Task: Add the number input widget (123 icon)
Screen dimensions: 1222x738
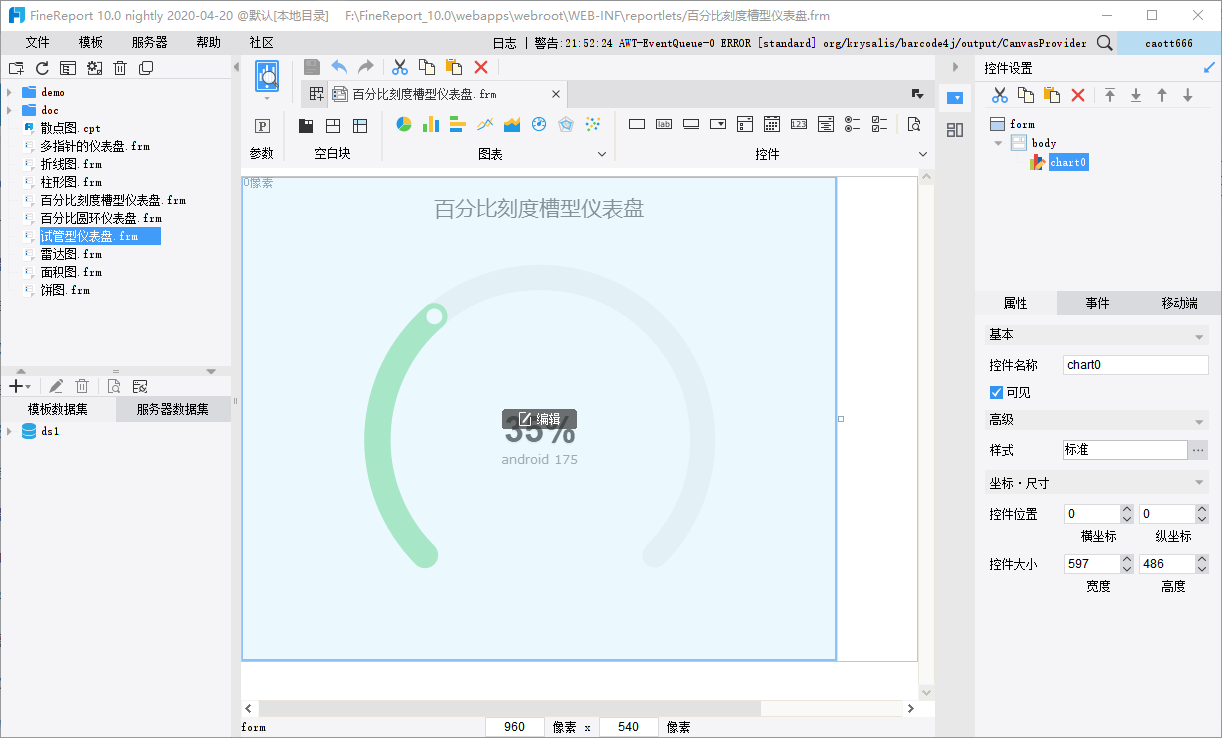Action: click(799, 125)
